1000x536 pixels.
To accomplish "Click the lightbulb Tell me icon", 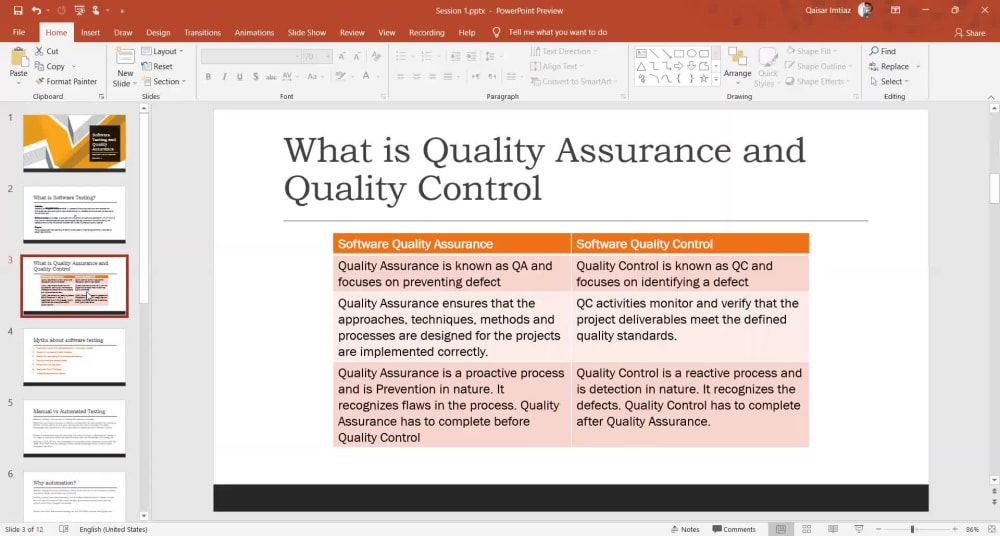I will [496, 32].
